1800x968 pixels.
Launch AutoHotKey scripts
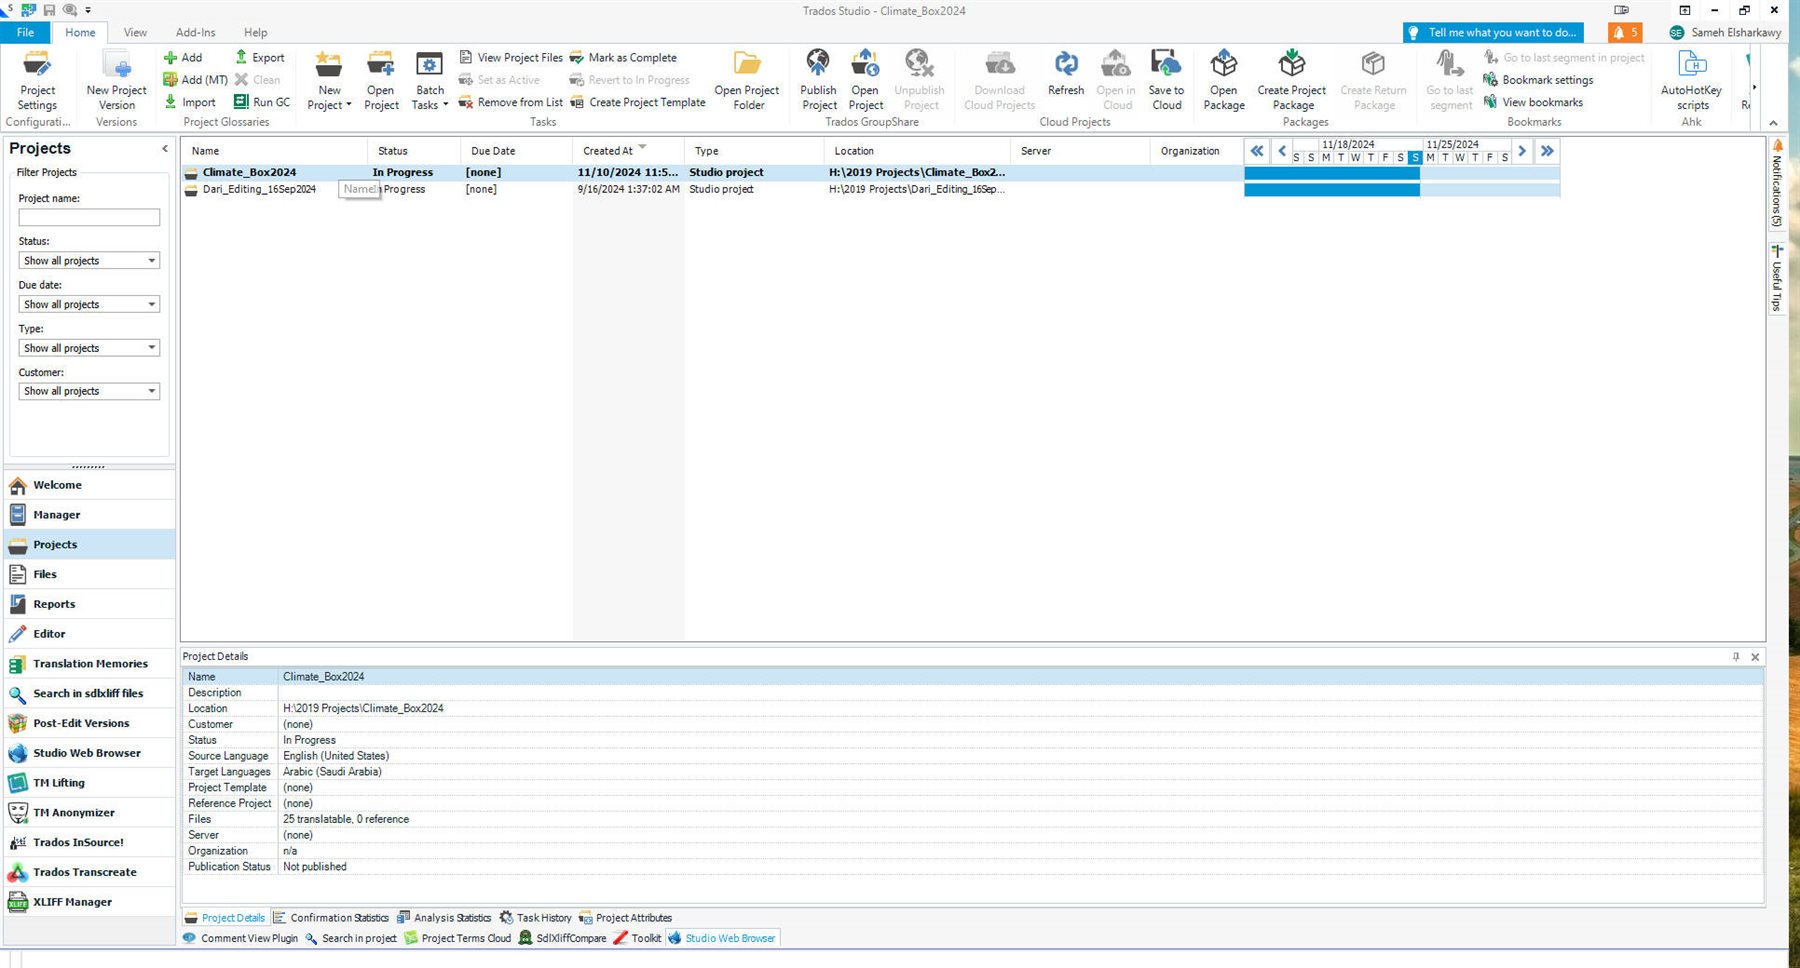pos(1691,81)
